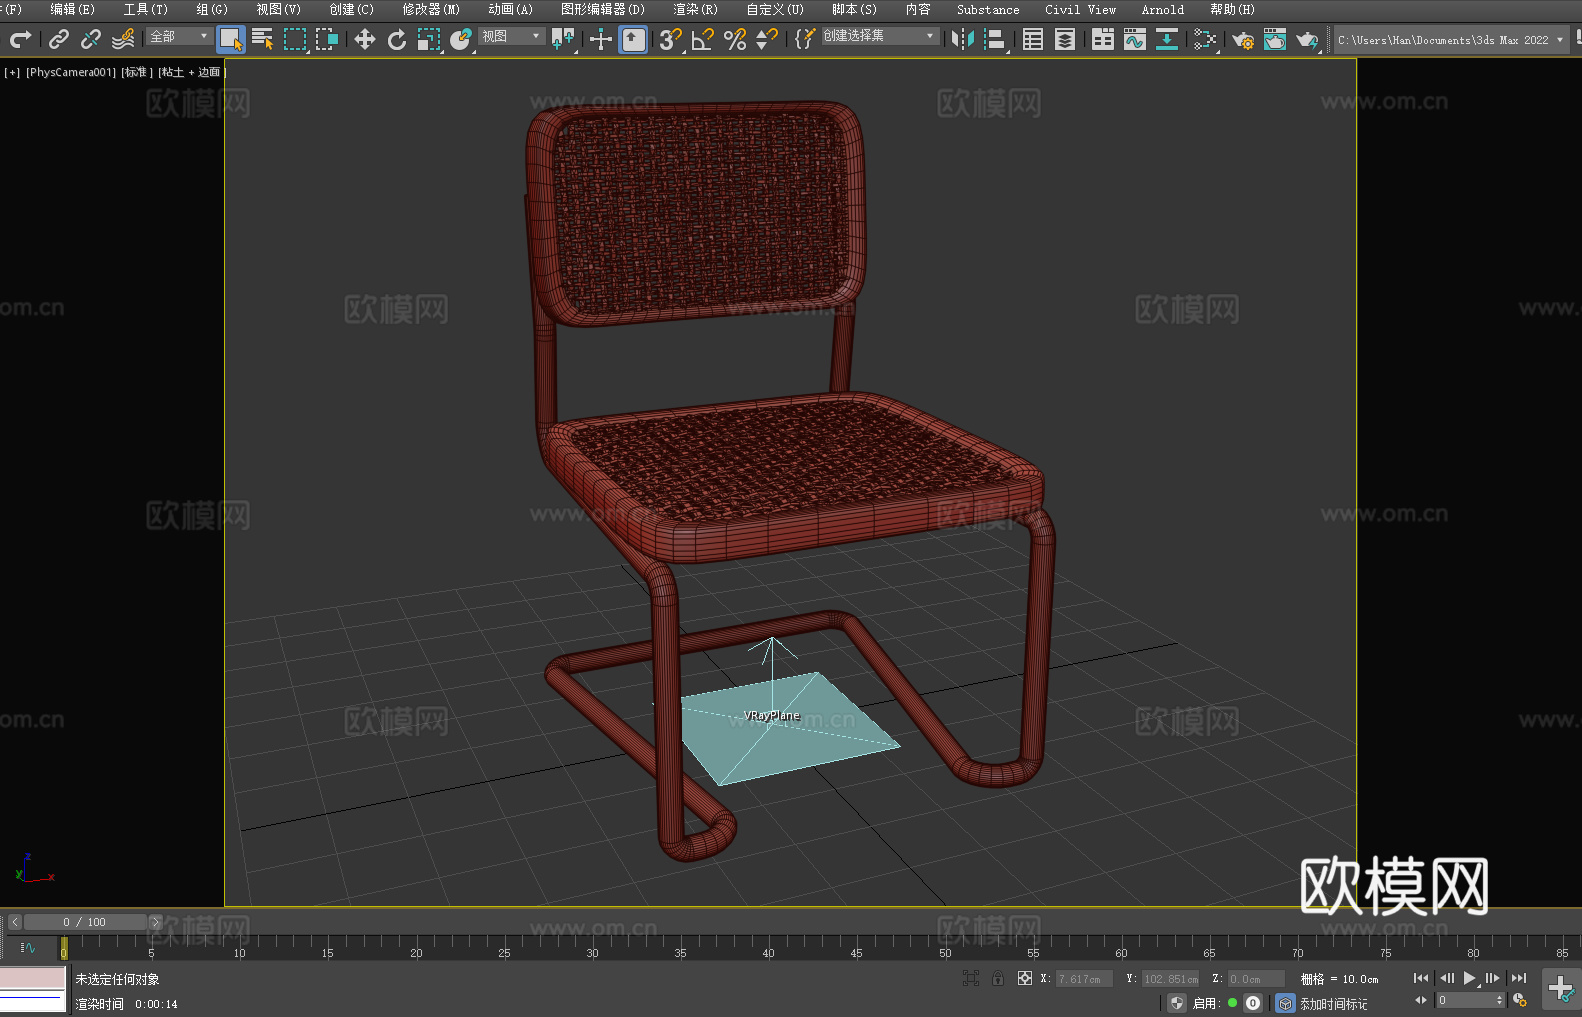Toggle Absolute/Offset transform type-in mode
The width and height of the screenshot is (1582, 1017).
[1025, 978]
